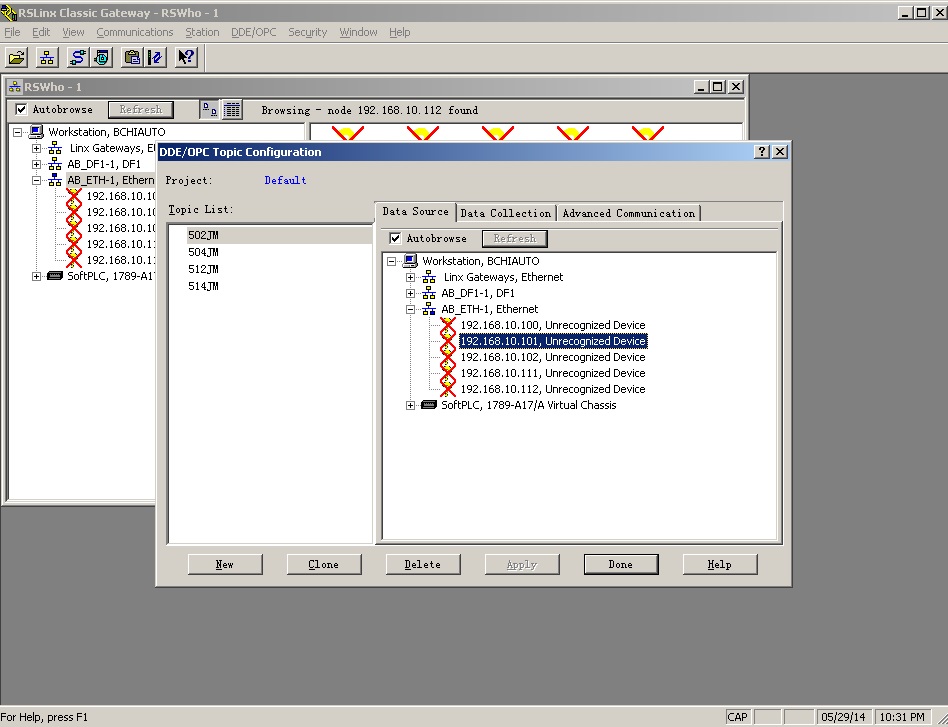Collapse Workstation node in dialog tree

(392, 261)
